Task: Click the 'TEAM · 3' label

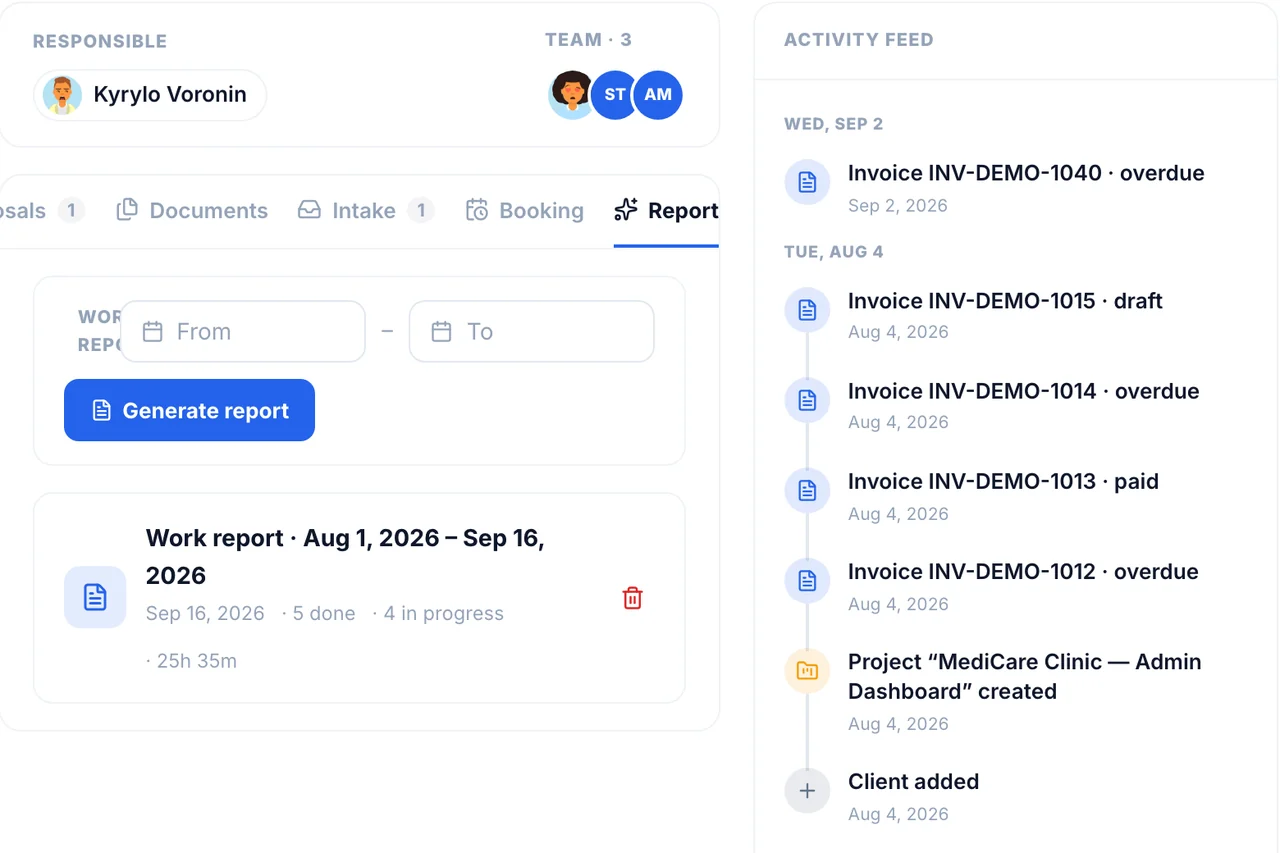Action: [x=588, y=40]
